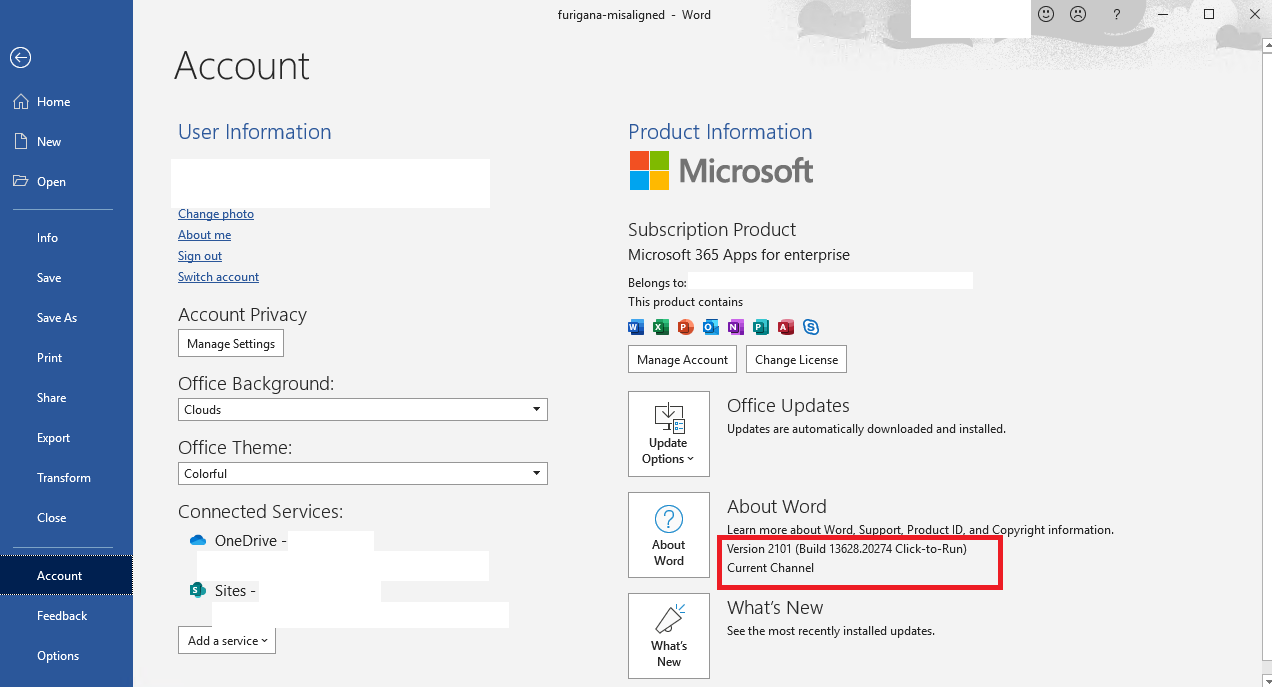Click the Connected Services heading
1272x687 pixels.
point(260,512)
